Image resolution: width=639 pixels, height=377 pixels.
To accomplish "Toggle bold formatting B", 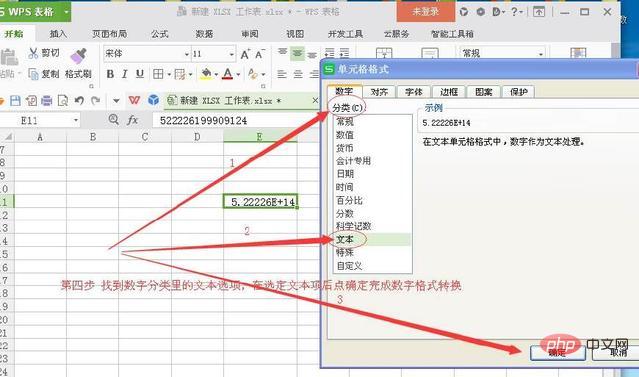I will coord(110,74).
